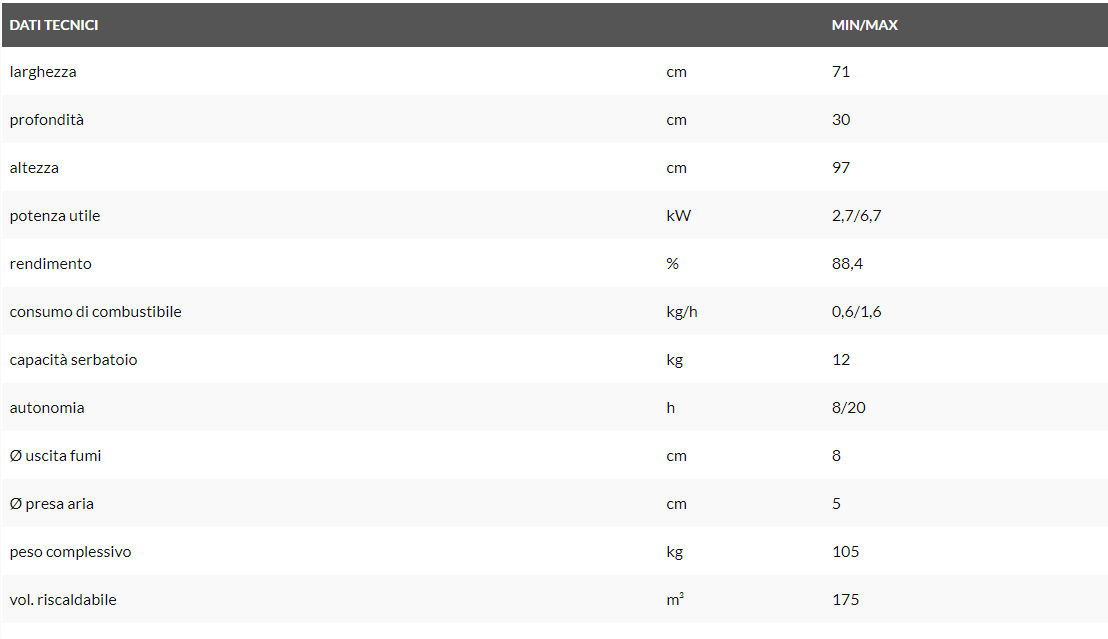
Task: Click the MIN/MAX column header
Action: [864, 25]
